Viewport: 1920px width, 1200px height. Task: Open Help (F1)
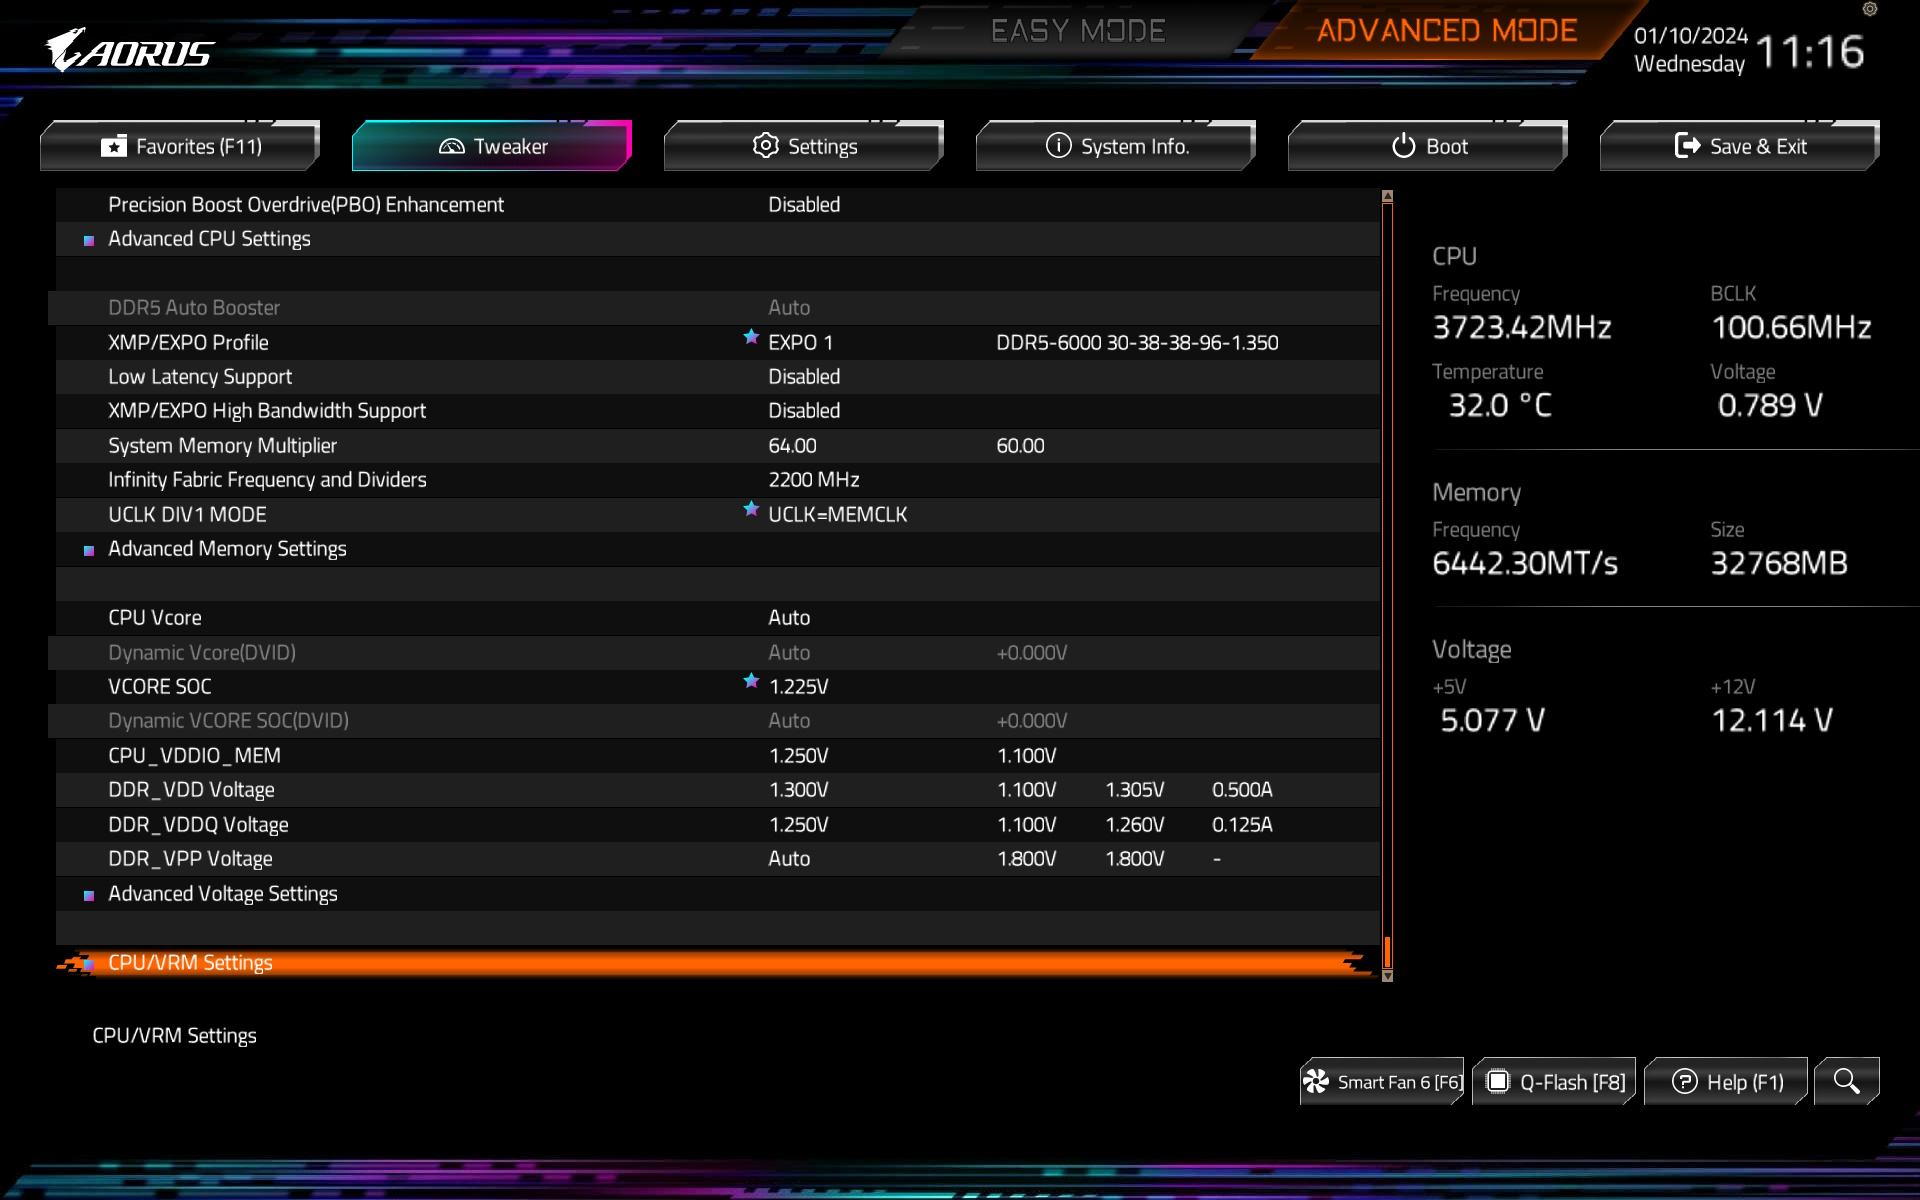(x=1726, y=1081)
